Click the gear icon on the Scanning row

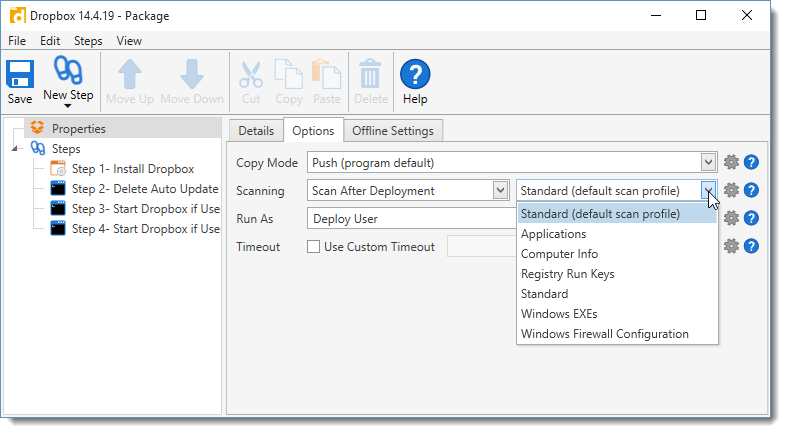pyautogui.click(x=731, y=190)
